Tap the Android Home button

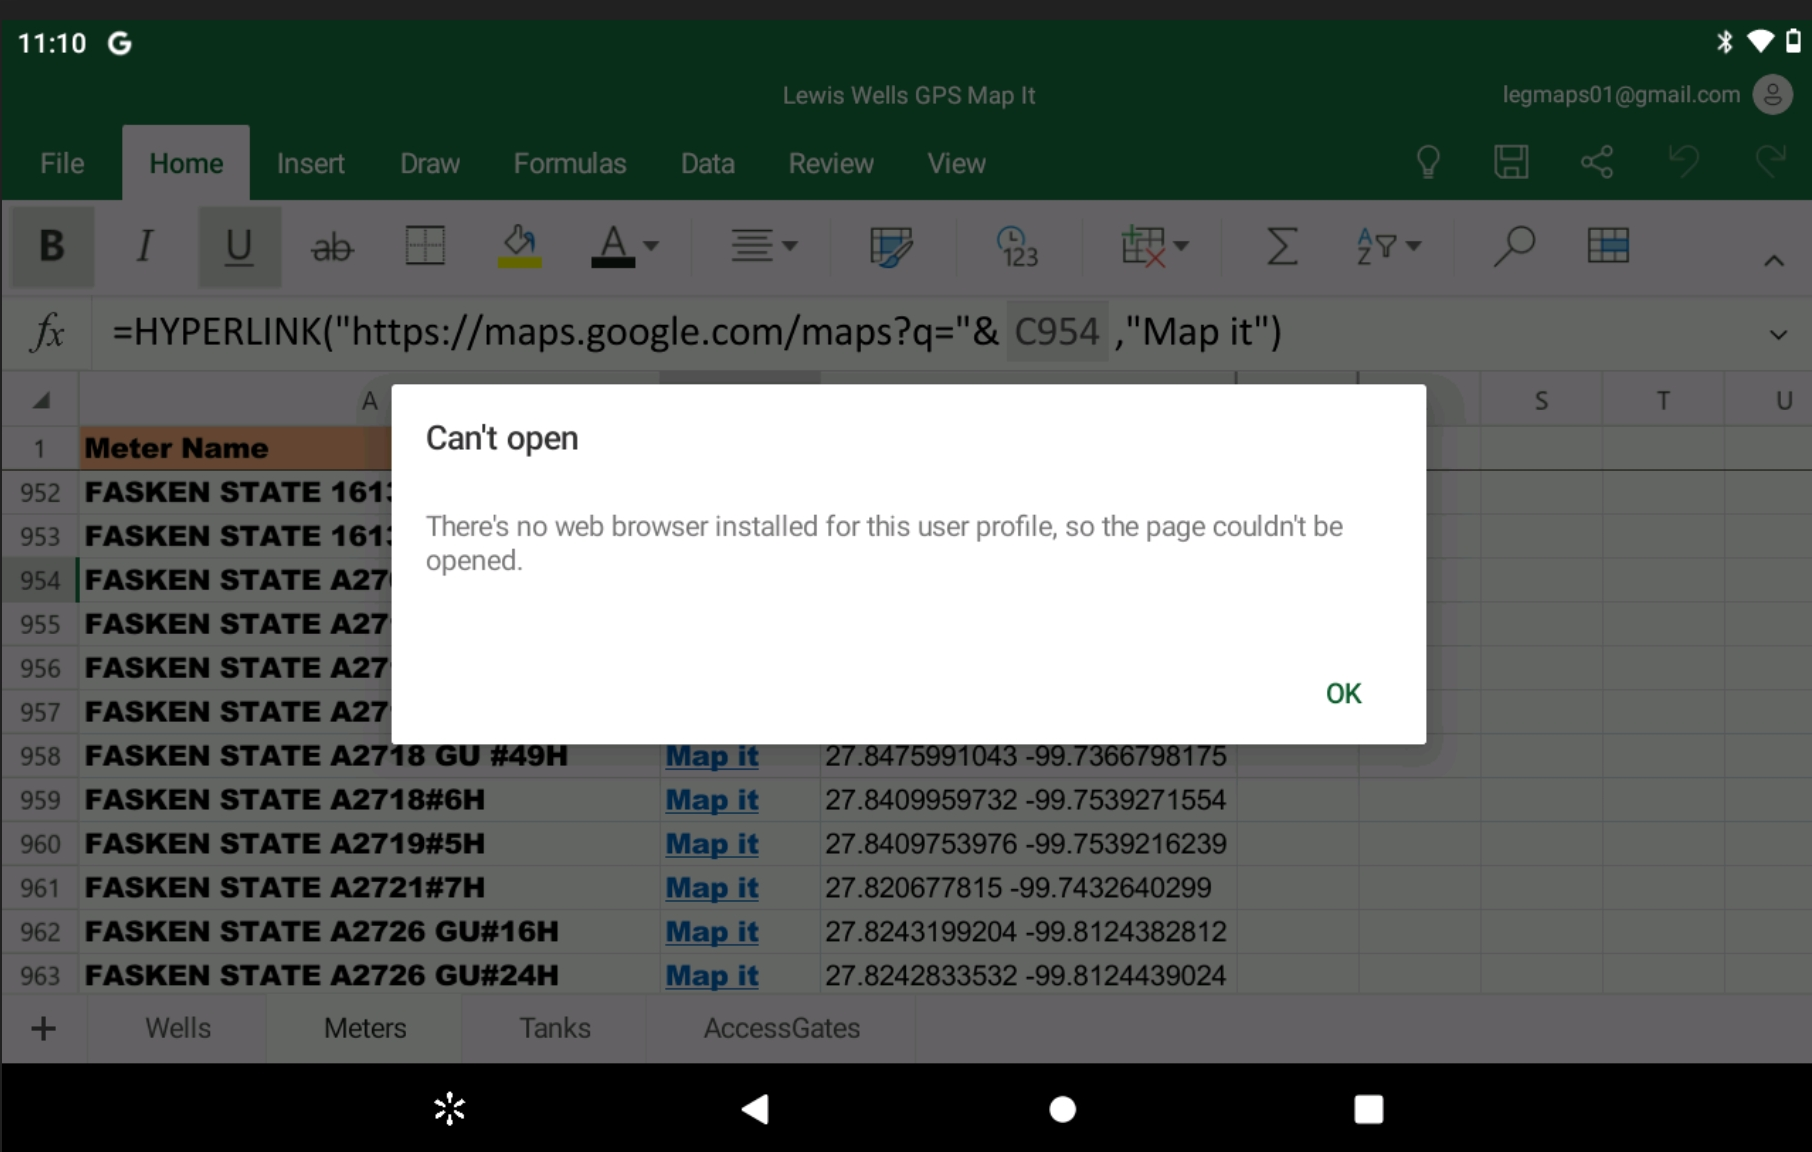pos(1062,1109)
